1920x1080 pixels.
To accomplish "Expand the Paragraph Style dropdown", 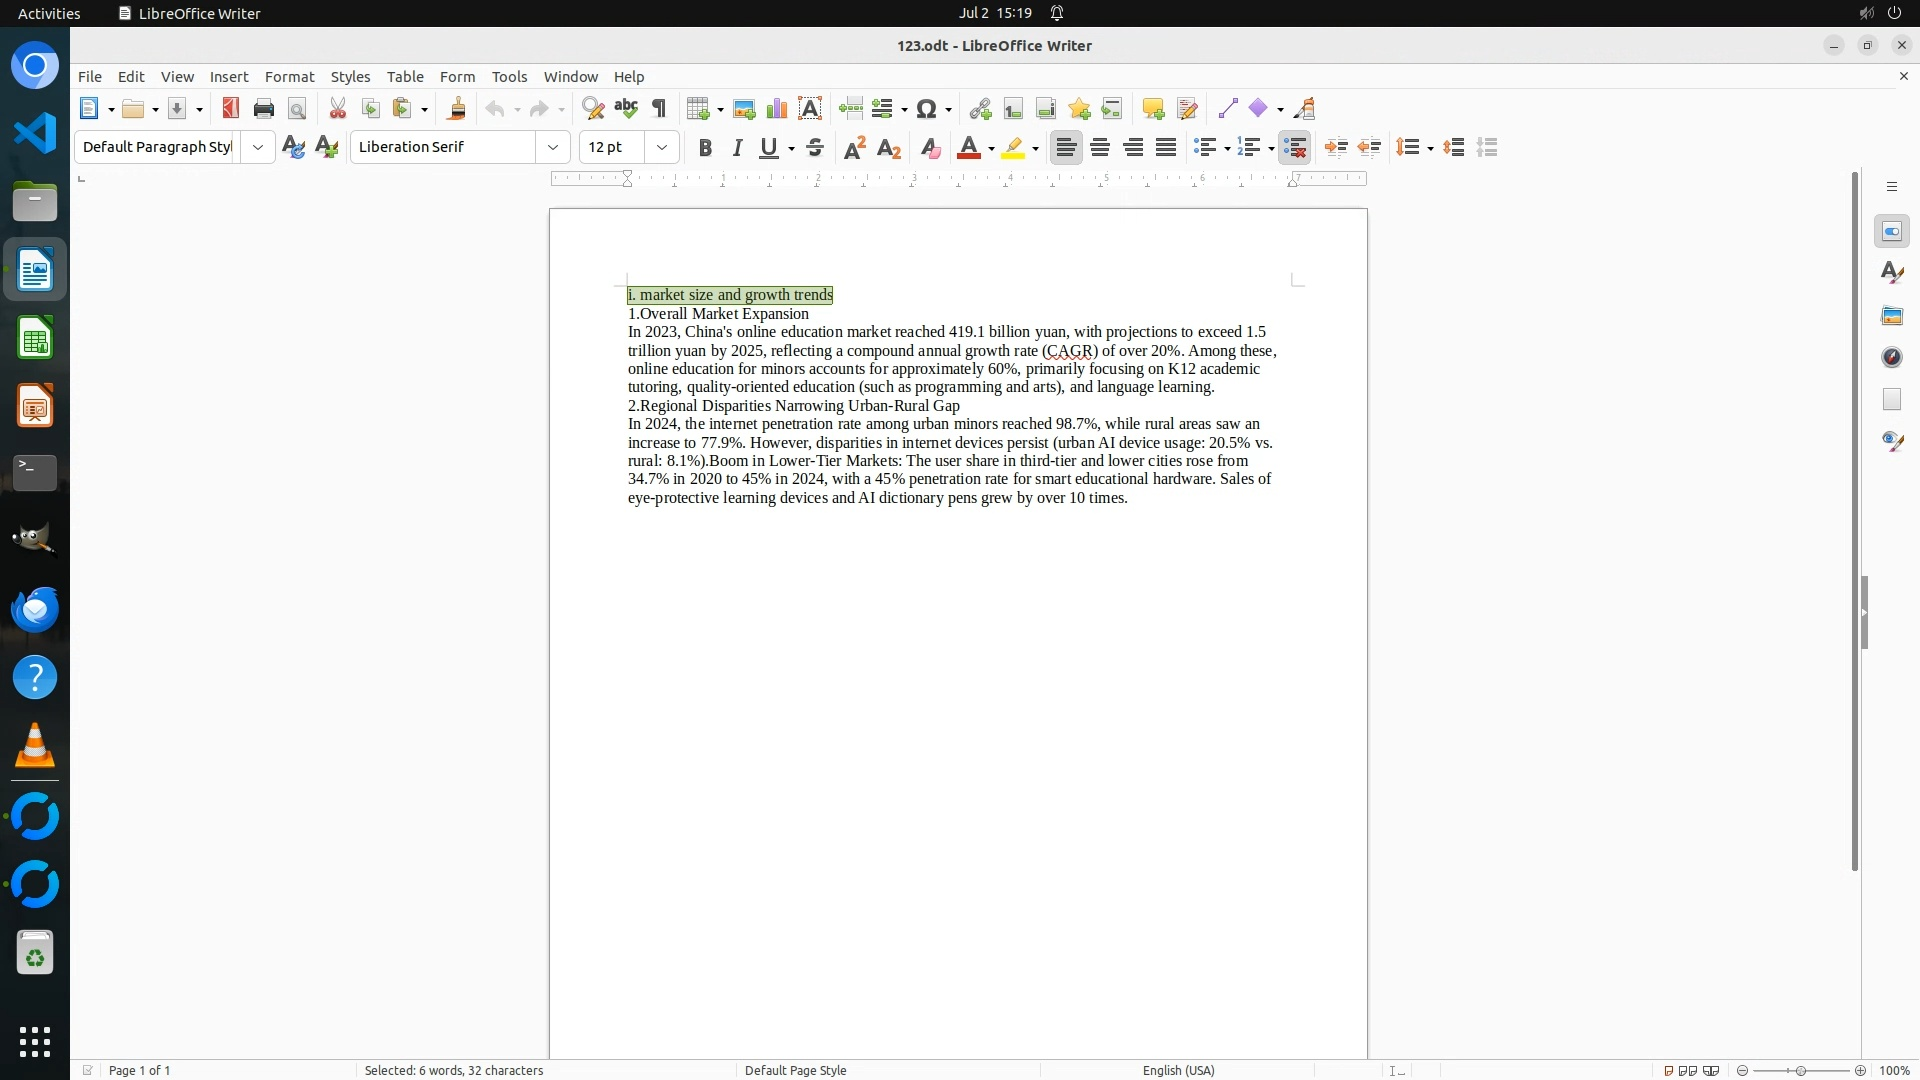I will (258, 148).
